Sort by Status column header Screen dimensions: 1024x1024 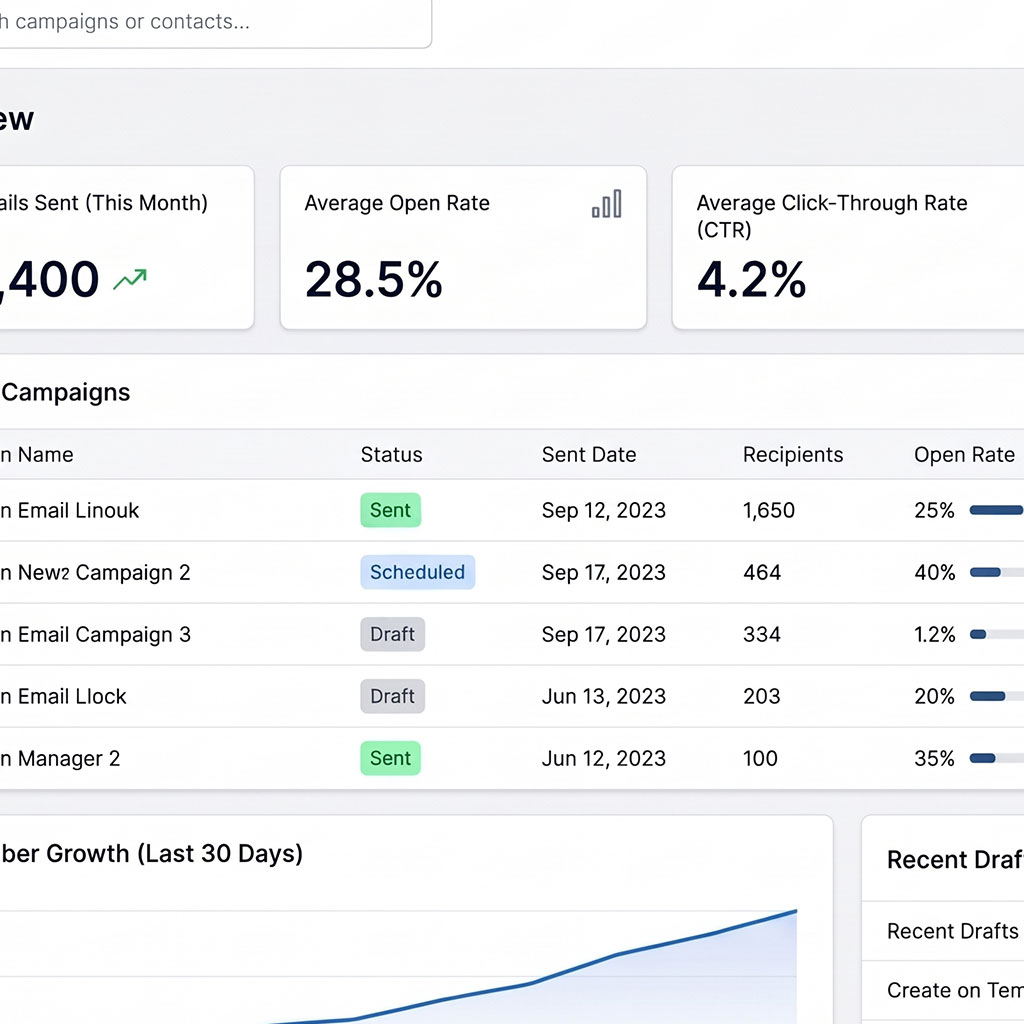coord(391,455)
